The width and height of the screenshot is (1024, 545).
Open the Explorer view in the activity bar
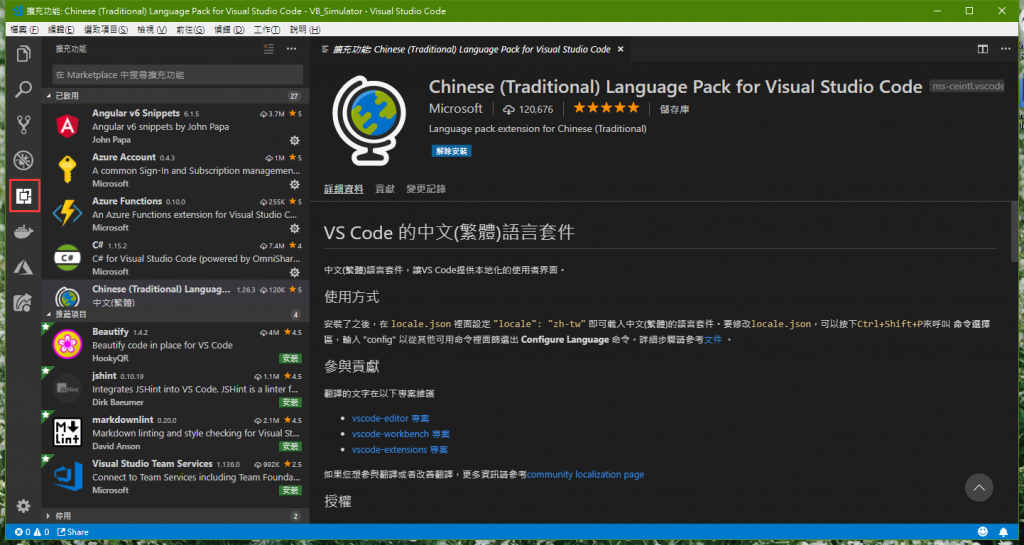pos(24,54)
